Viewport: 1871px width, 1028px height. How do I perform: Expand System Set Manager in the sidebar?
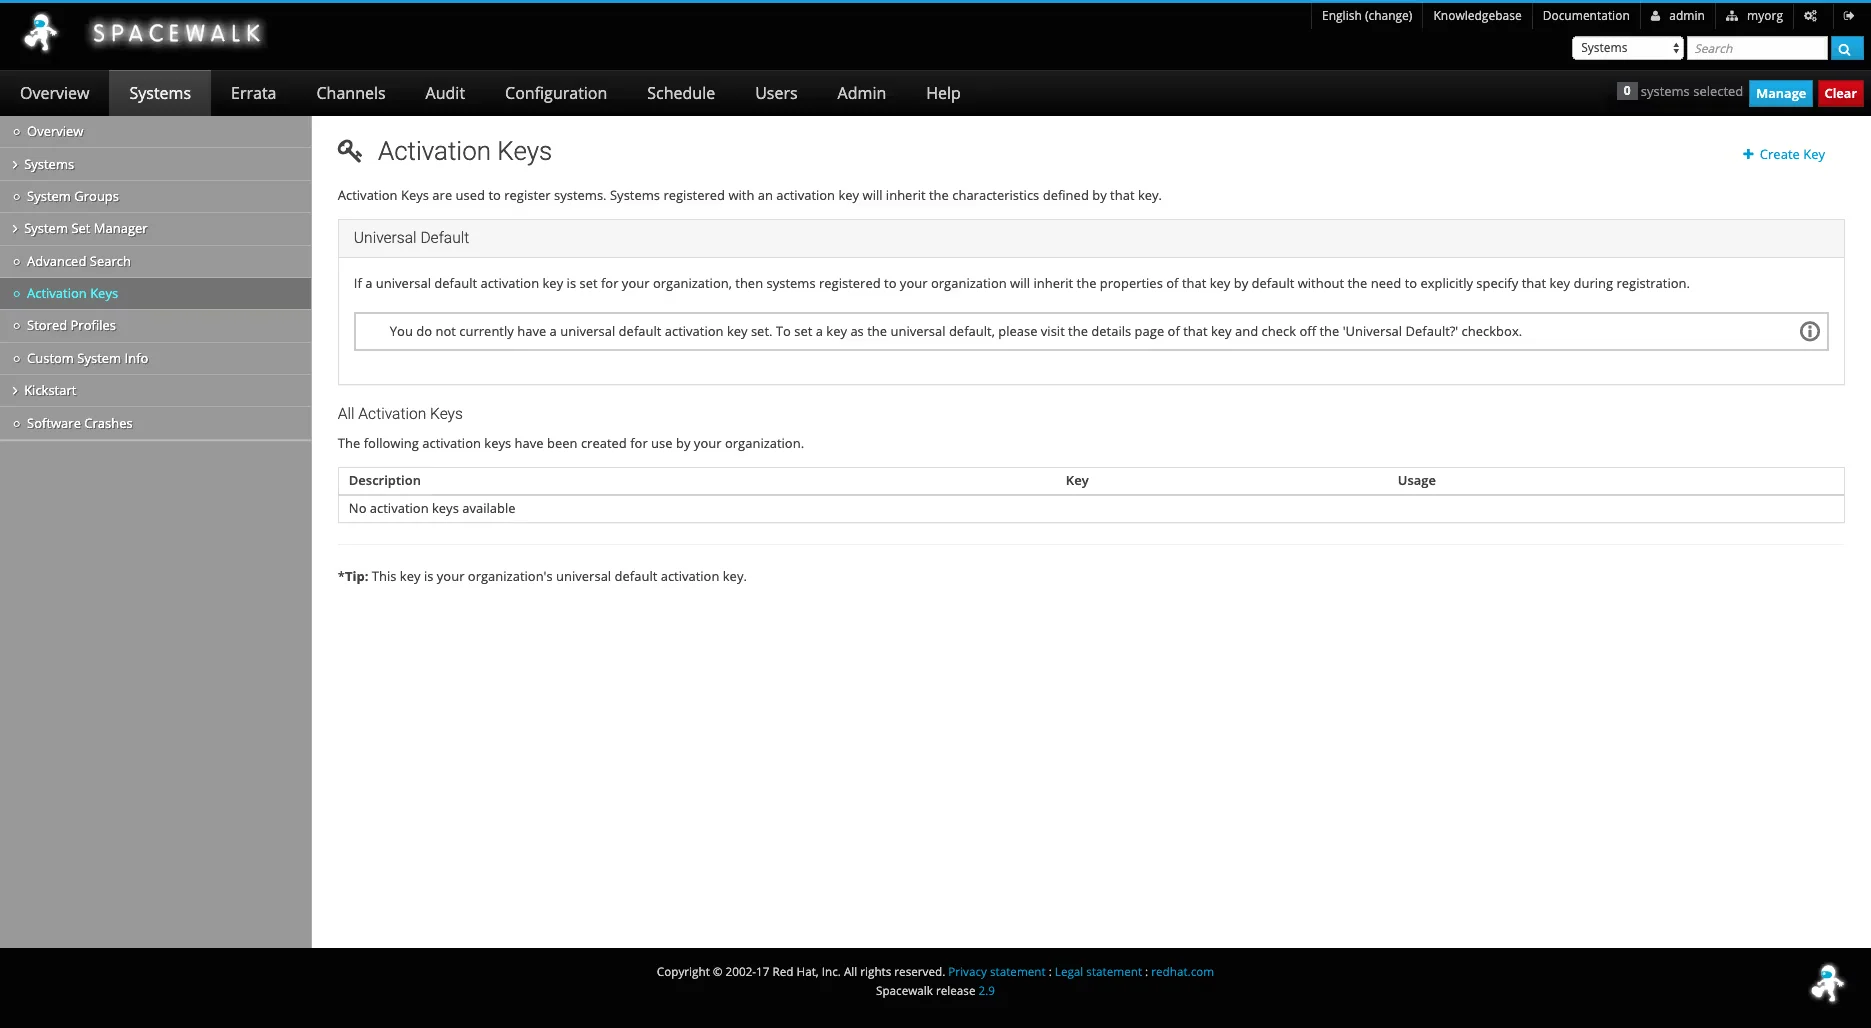(x=85, y=229)
